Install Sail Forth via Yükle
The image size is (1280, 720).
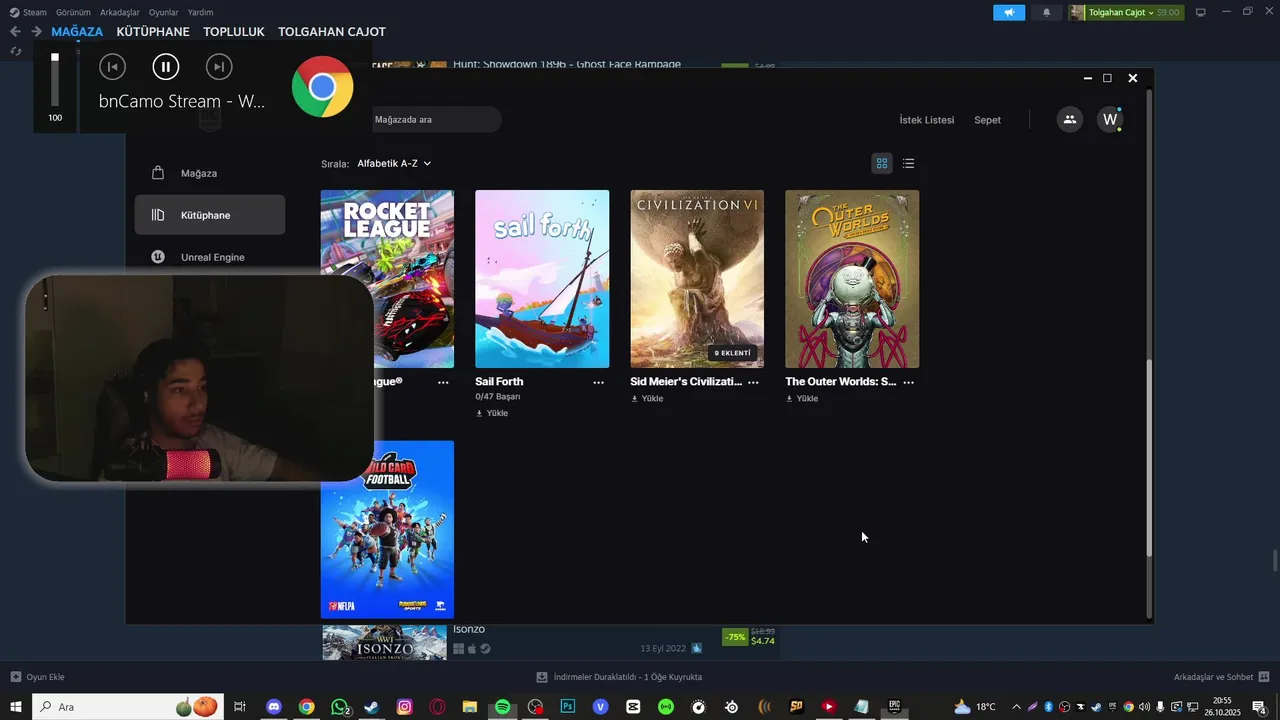(492, 413)
